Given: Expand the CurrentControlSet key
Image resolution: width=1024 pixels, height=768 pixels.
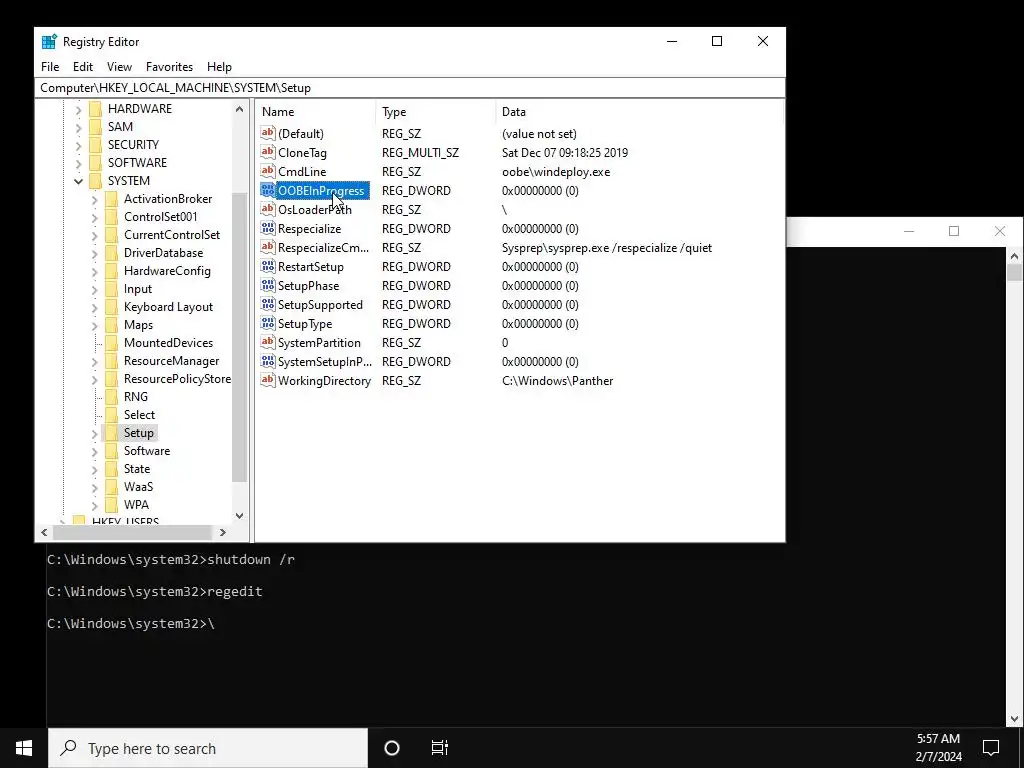Looking at the screenshot, I should point(95,235).
